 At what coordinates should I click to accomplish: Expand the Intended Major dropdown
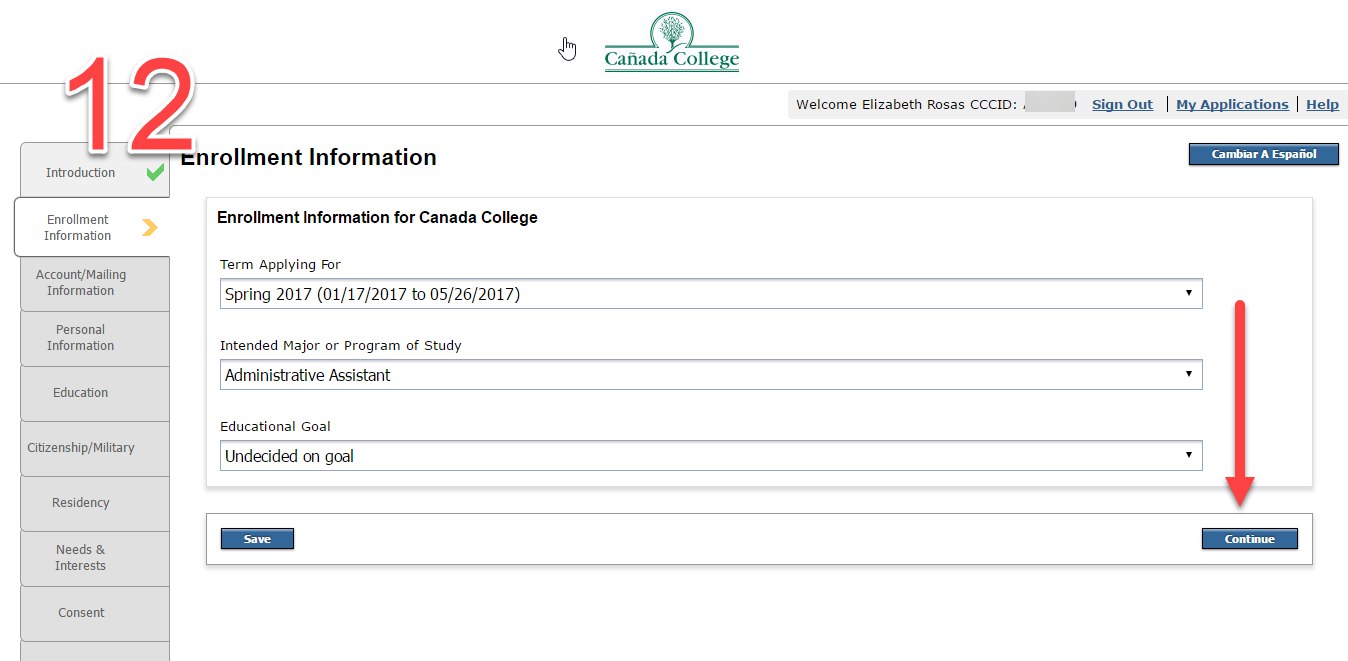[x=710, y=375]
